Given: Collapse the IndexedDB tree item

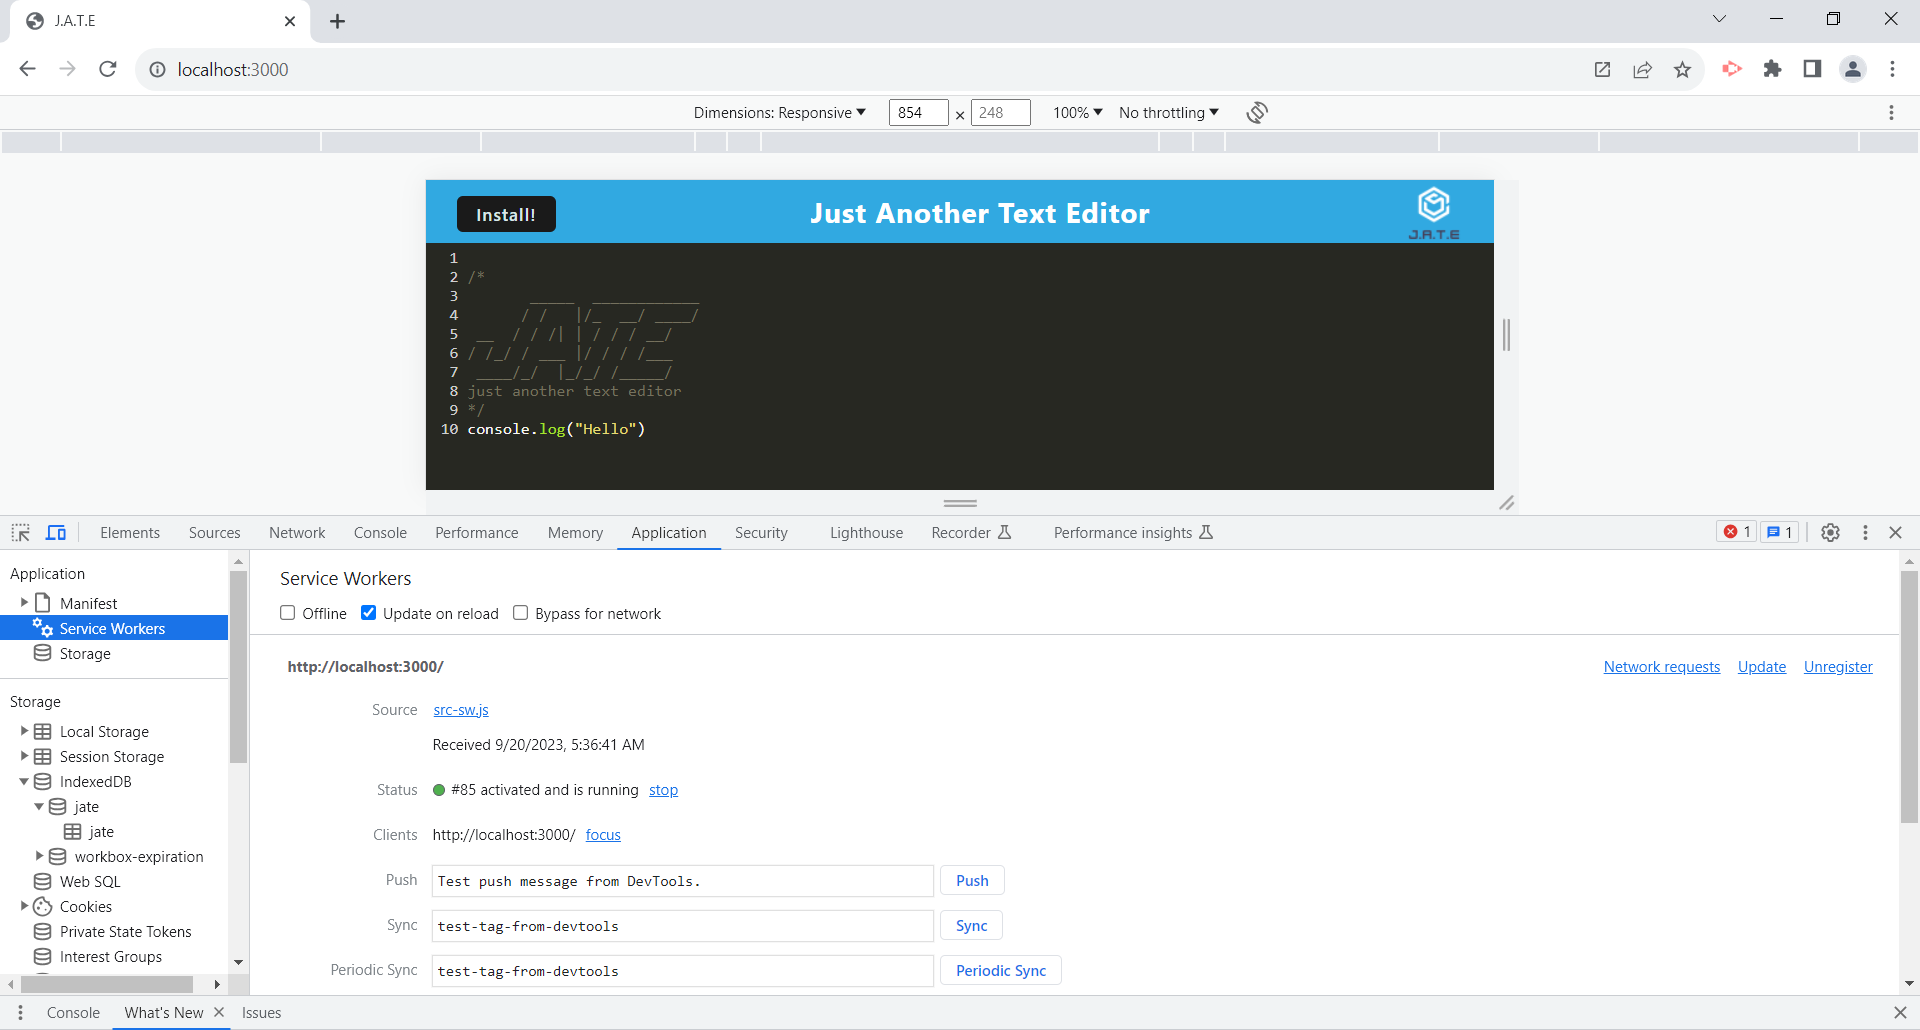Looking at the screenshot, I should coord(24,781).
